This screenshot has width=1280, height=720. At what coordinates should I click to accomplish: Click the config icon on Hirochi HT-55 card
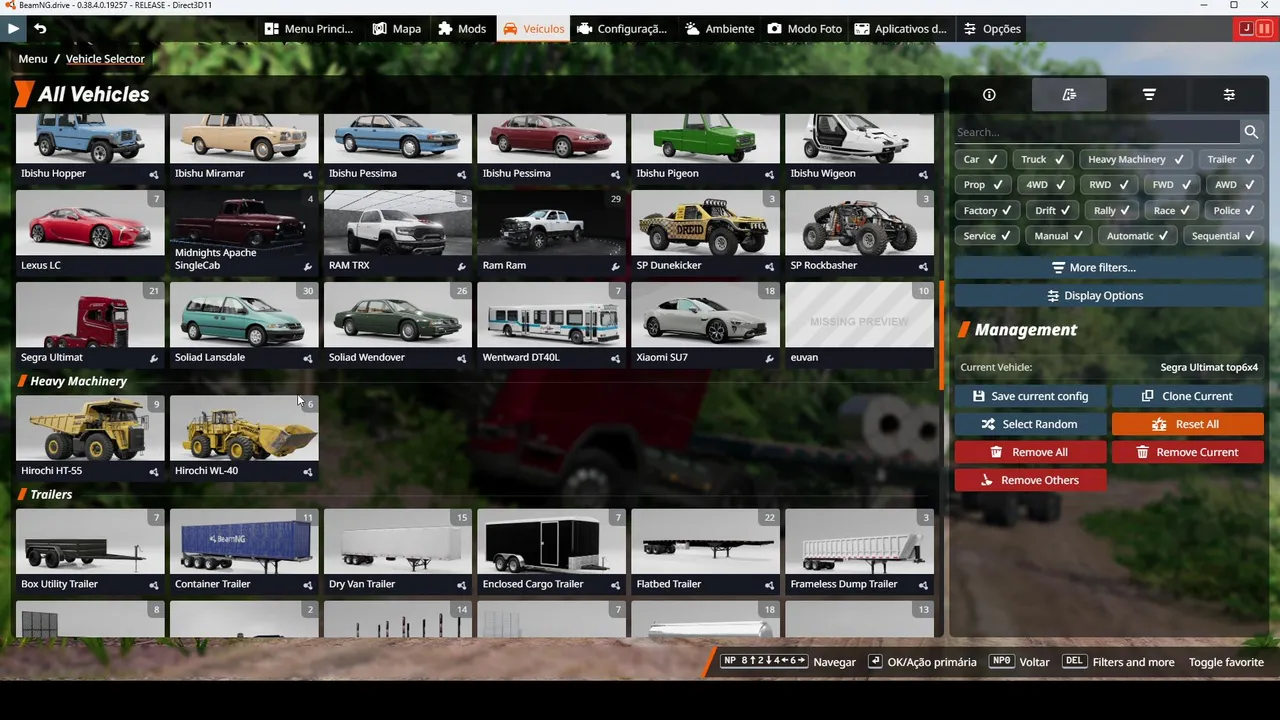coord(154,471)
